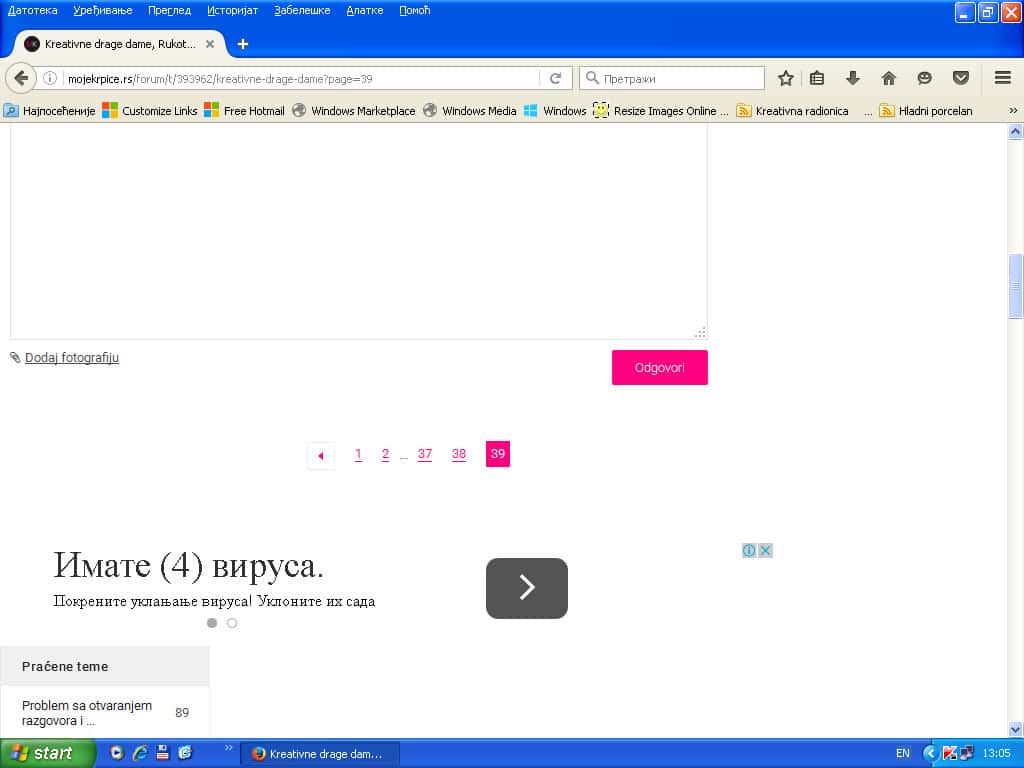
Task: Launch Internet Explorer from quick launch
Action: [x=140, y=752]
